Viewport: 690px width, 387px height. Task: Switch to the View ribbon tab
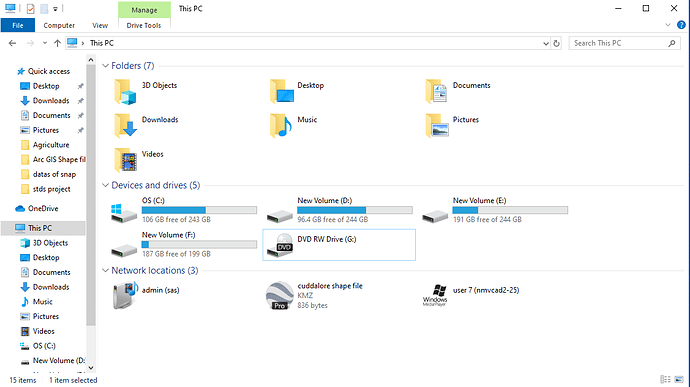(100, 25)
